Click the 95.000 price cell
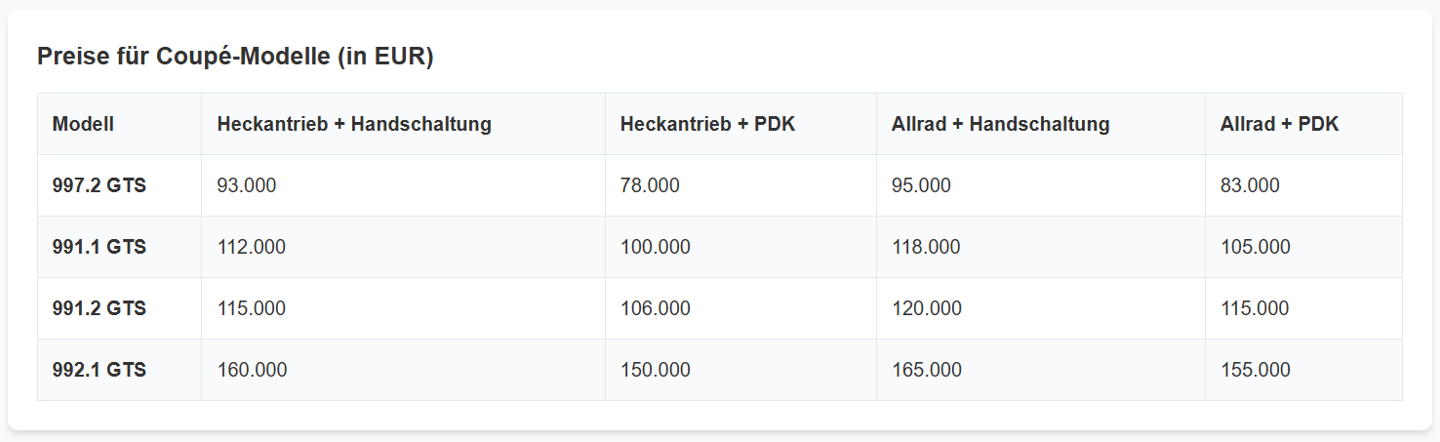Screen dimensions: 1440x442 (1041, 186)
